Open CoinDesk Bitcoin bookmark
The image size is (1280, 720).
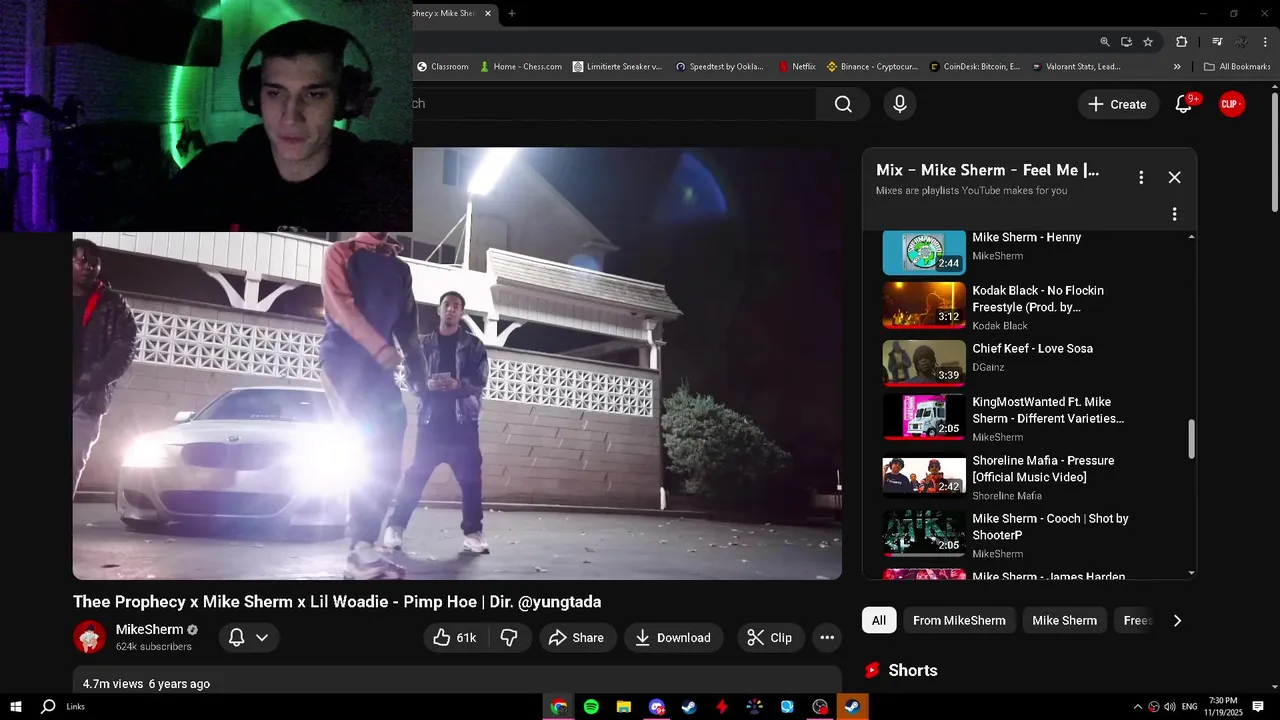(975, 67)
